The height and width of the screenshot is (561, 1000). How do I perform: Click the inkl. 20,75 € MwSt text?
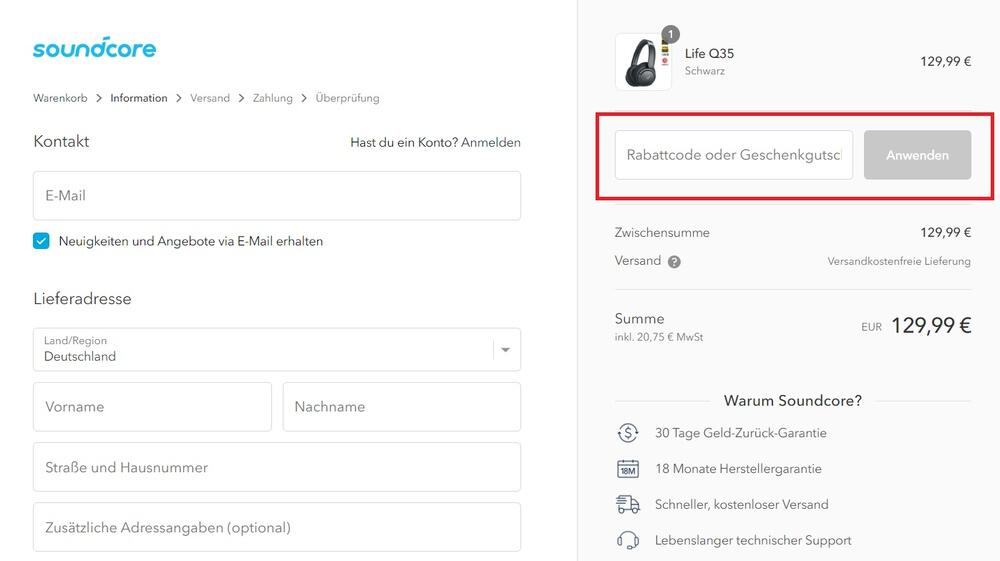[x=659, y=337]
